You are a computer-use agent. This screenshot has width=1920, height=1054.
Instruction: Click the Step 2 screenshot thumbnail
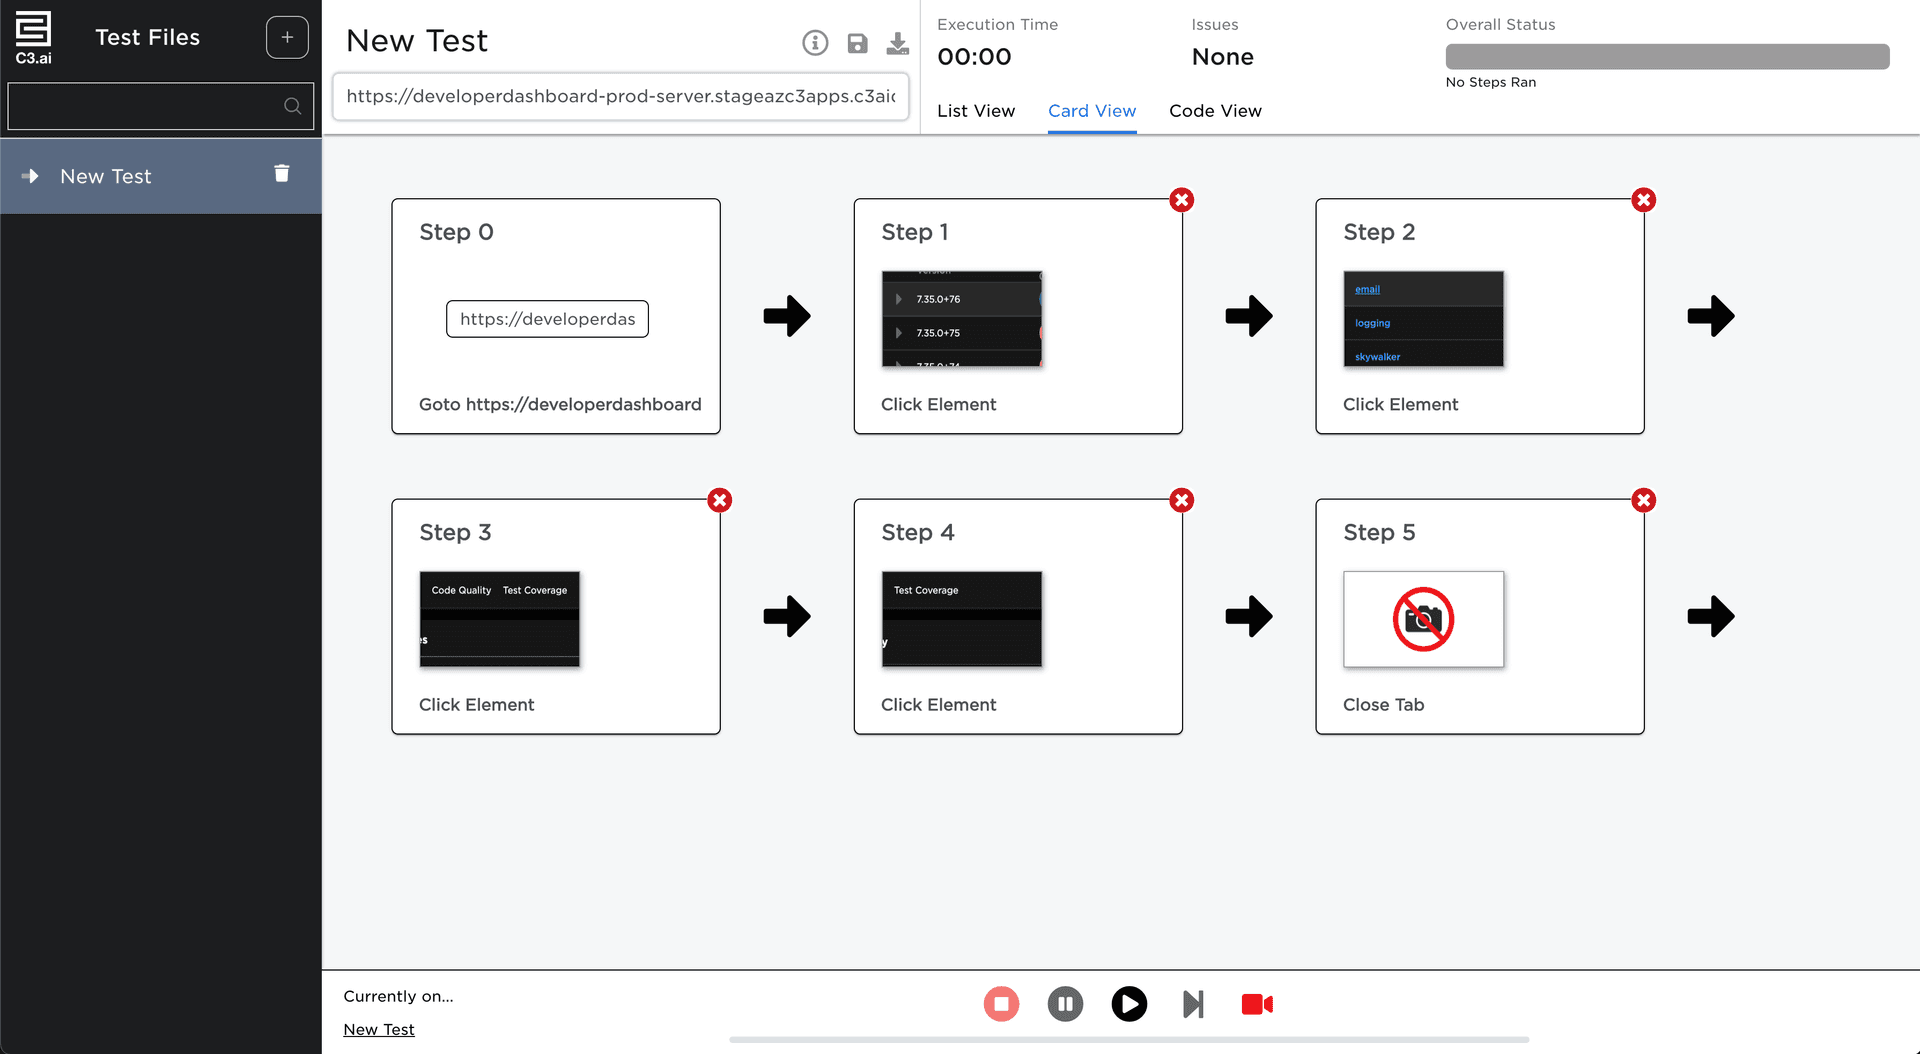[x=1423, y=319]
